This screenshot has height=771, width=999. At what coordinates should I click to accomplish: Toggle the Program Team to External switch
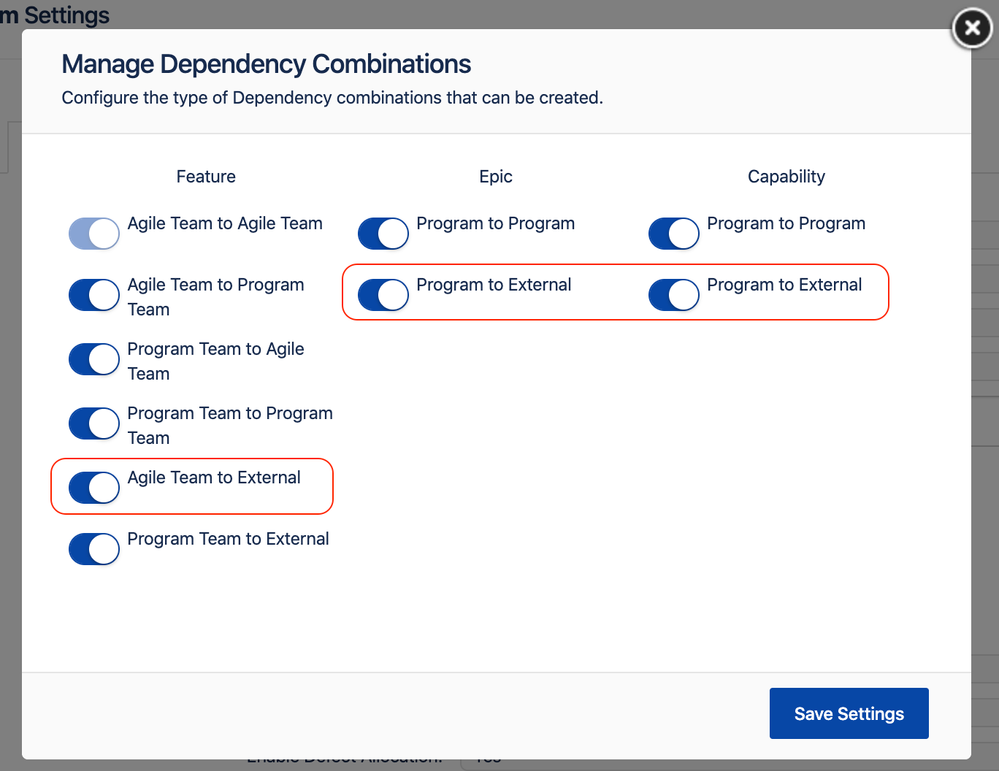pos(94,549)
